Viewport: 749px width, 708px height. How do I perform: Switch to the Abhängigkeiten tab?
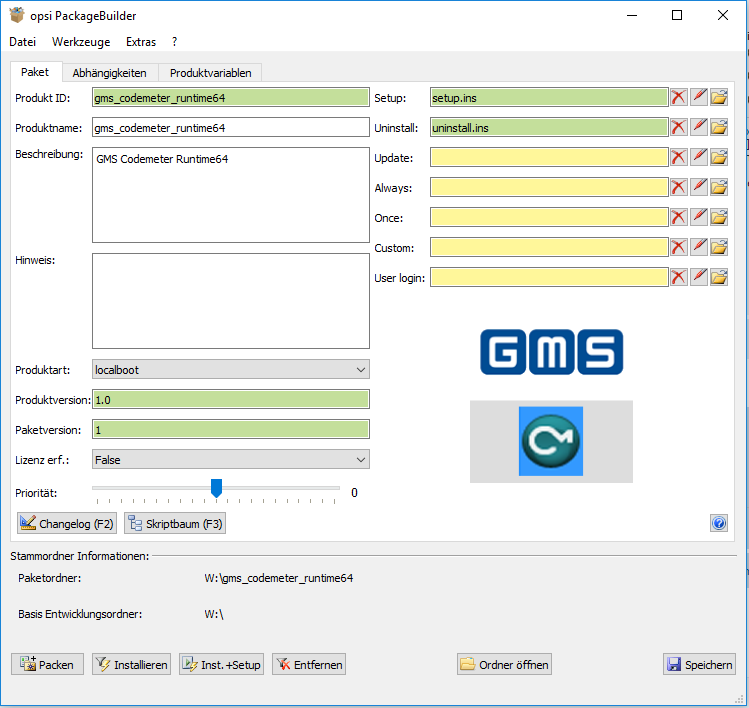coord(109,73)
